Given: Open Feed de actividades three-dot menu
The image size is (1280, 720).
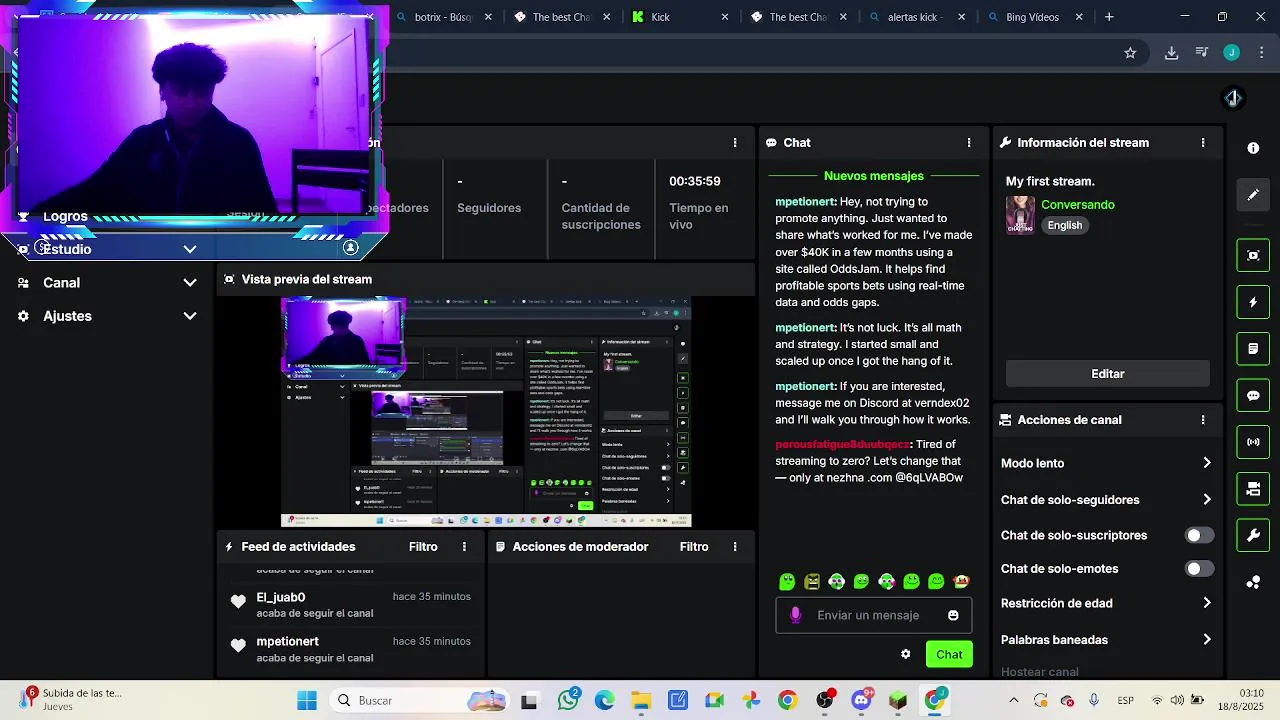Looking at the screenshot, I should click(x=464, y=547).
